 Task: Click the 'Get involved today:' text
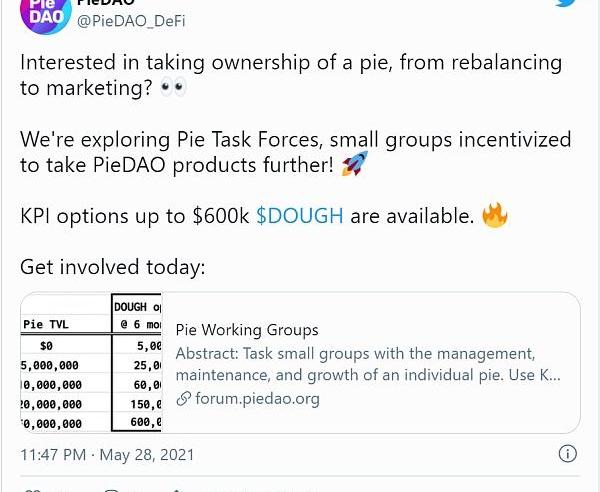click(x=113, y=267)
